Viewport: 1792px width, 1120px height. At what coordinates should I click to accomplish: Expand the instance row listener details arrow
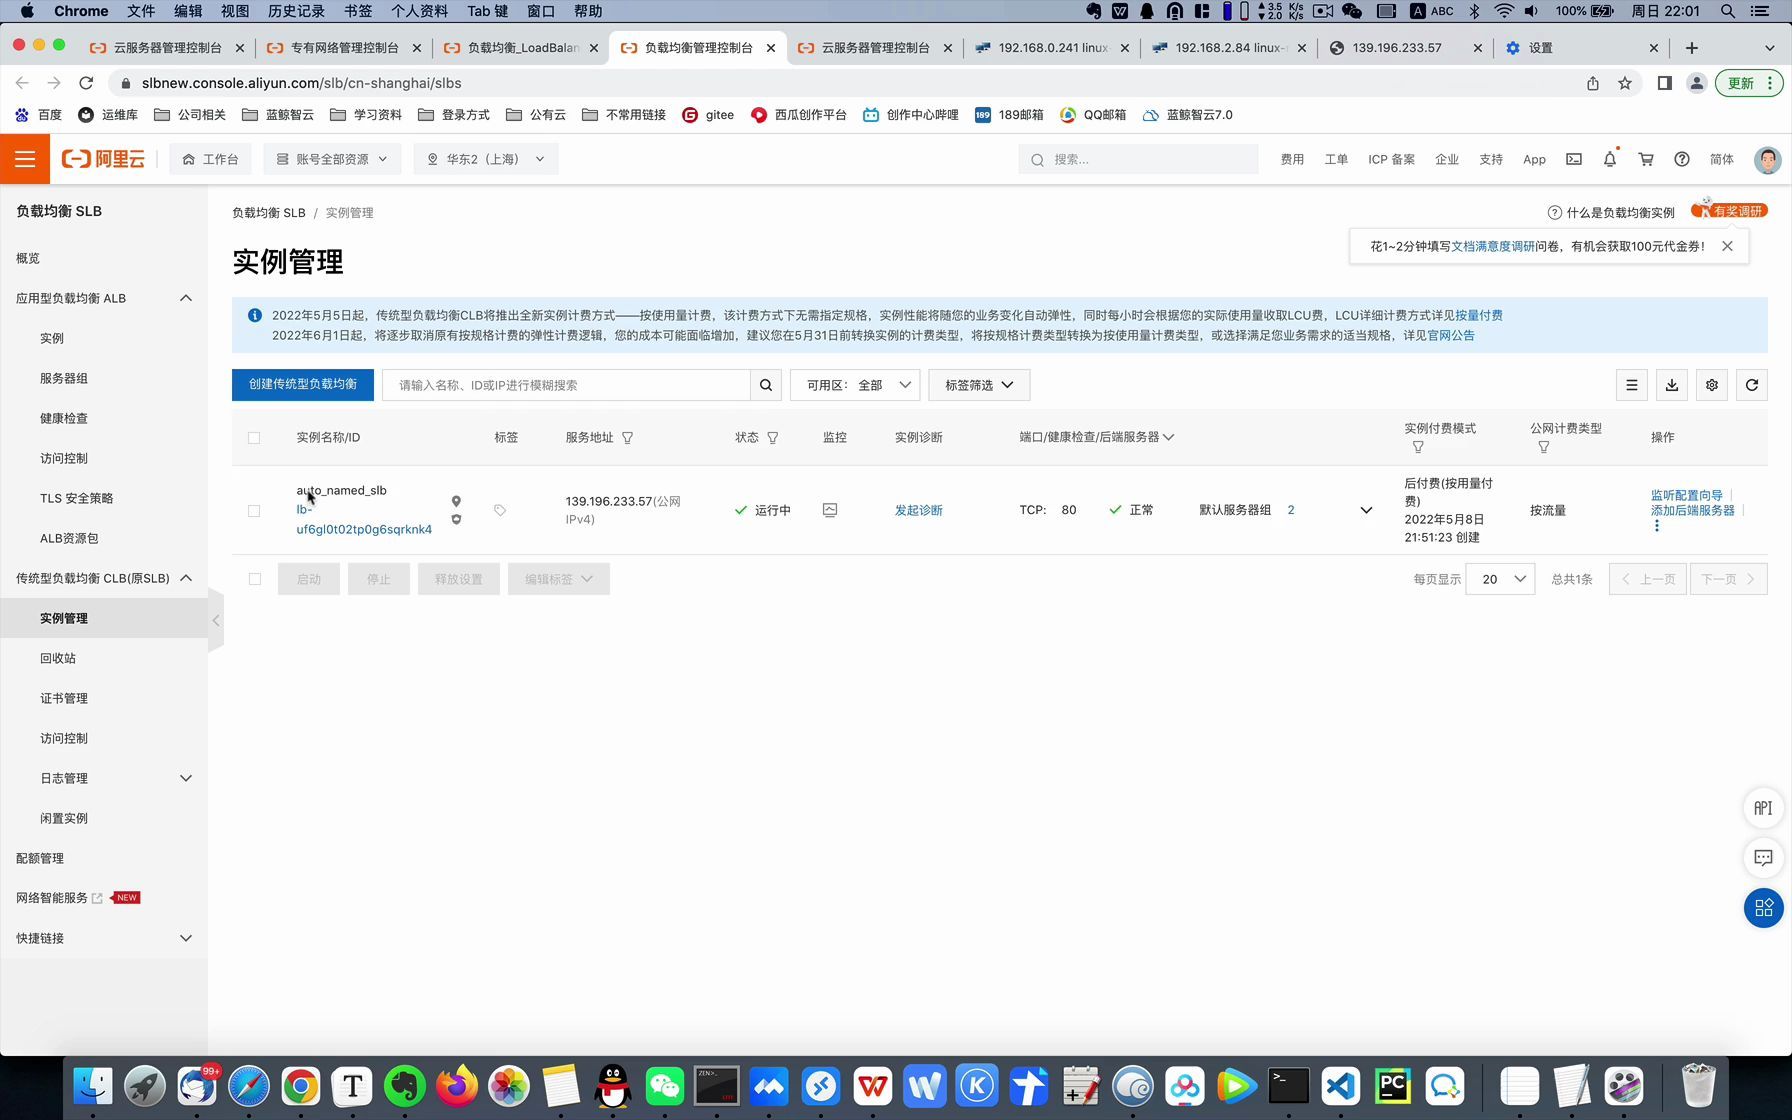coord(1366,510)
